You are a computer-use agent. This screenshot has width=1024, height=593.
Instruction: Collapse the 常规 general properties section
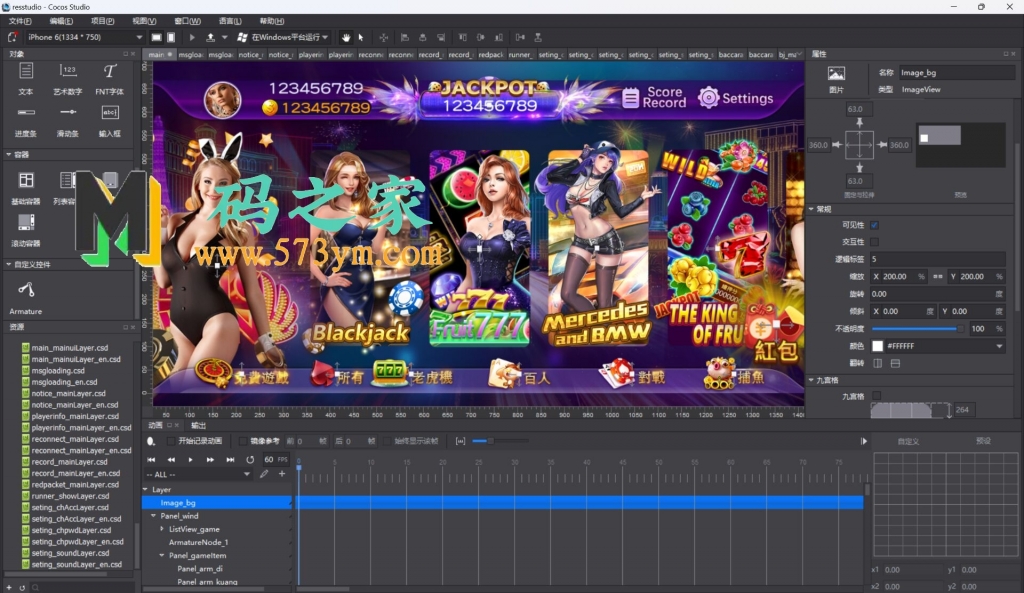coord(811,209)
